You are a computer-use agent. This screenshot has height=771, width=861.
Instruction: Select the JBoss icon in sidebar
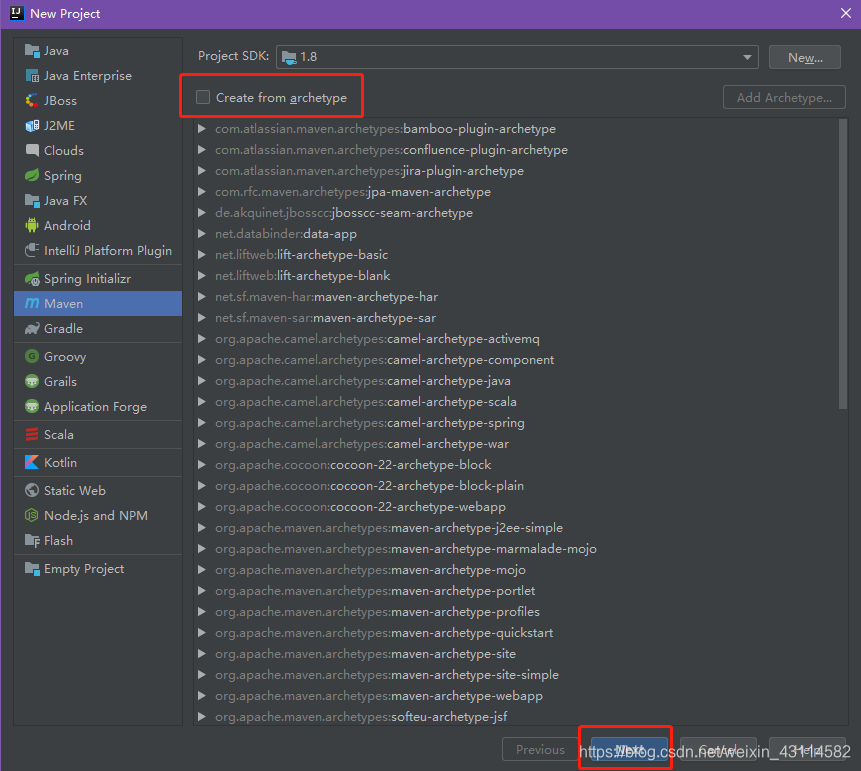pos(32,100)
